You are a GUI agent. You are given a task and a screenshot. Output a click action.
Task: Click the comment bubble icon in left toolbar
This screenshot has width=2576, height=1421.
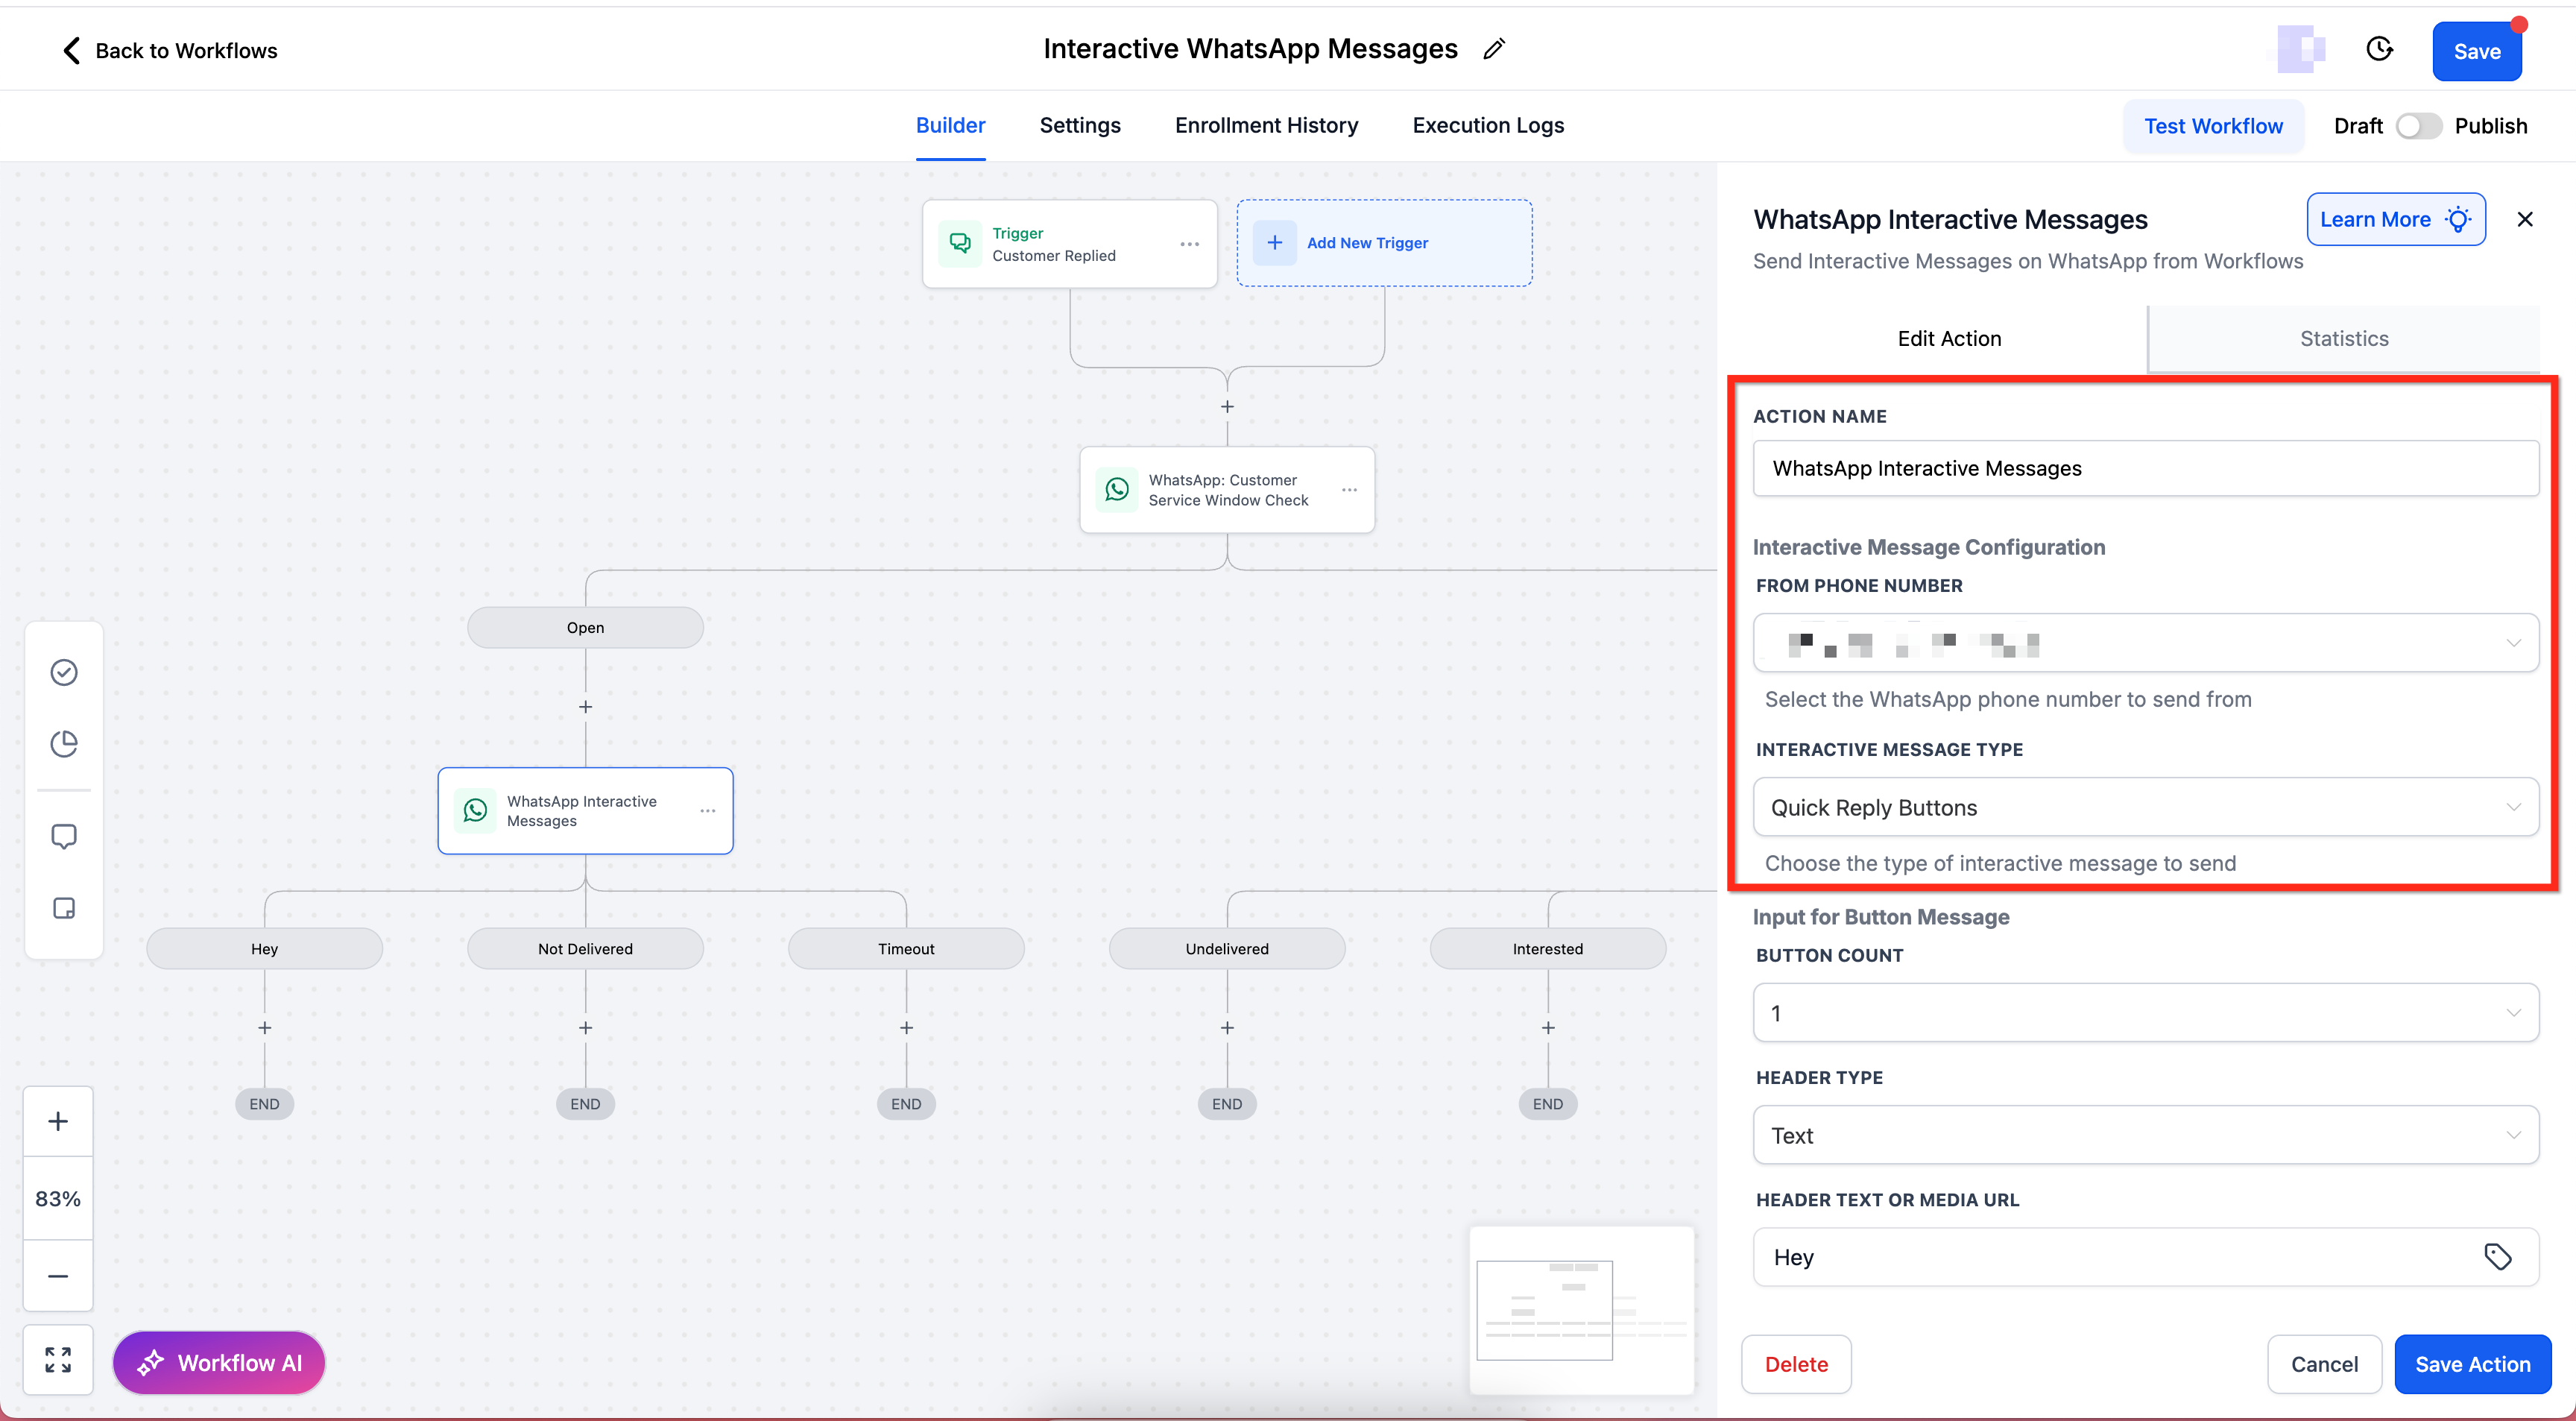[x=64, y=836]
